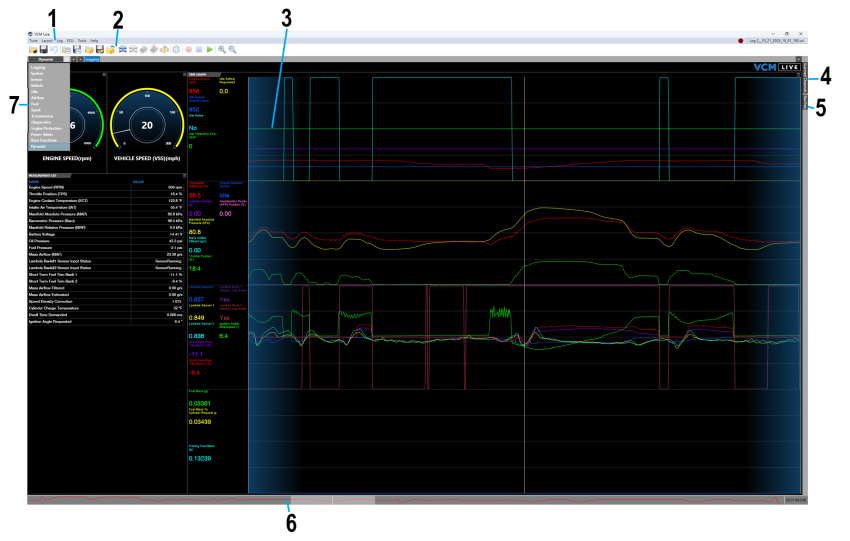The image size is (850, 541).
Task: Click the Connect to vehicle icon
Action: pos(122,49)
